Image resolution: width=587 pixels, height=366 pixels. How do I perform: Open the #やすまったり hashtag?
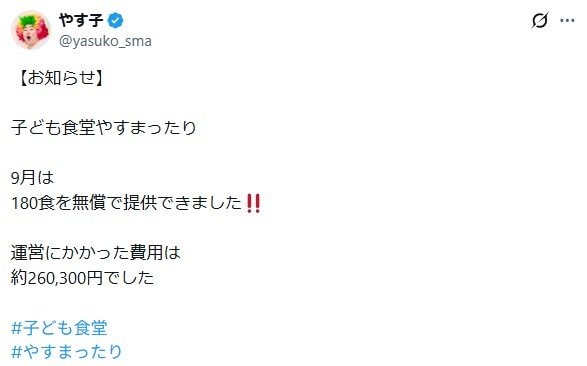click(67, 352)
